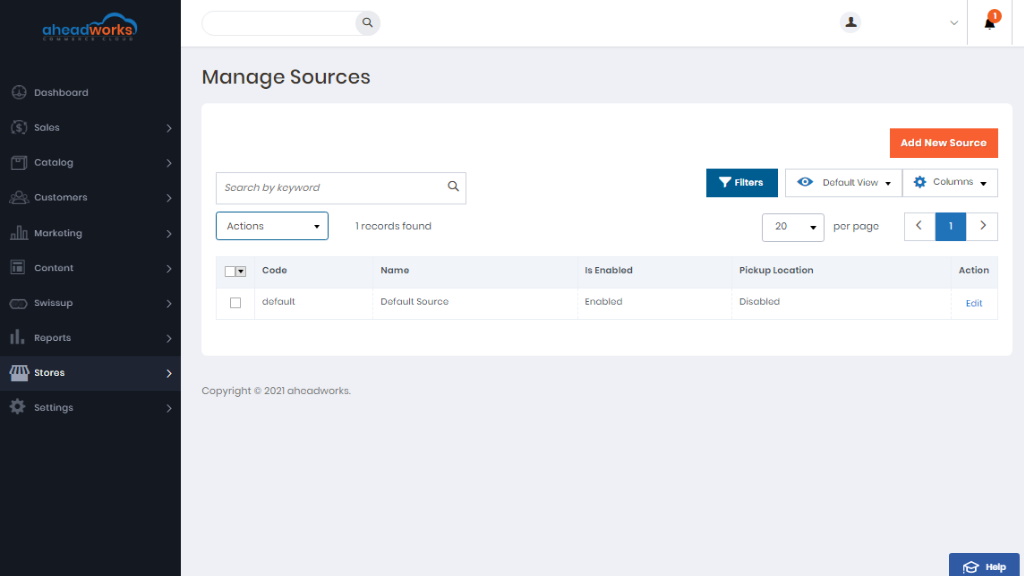1024x576 pixels.
Task: Open the Stores menu item
Action: [x=90, y=373]
